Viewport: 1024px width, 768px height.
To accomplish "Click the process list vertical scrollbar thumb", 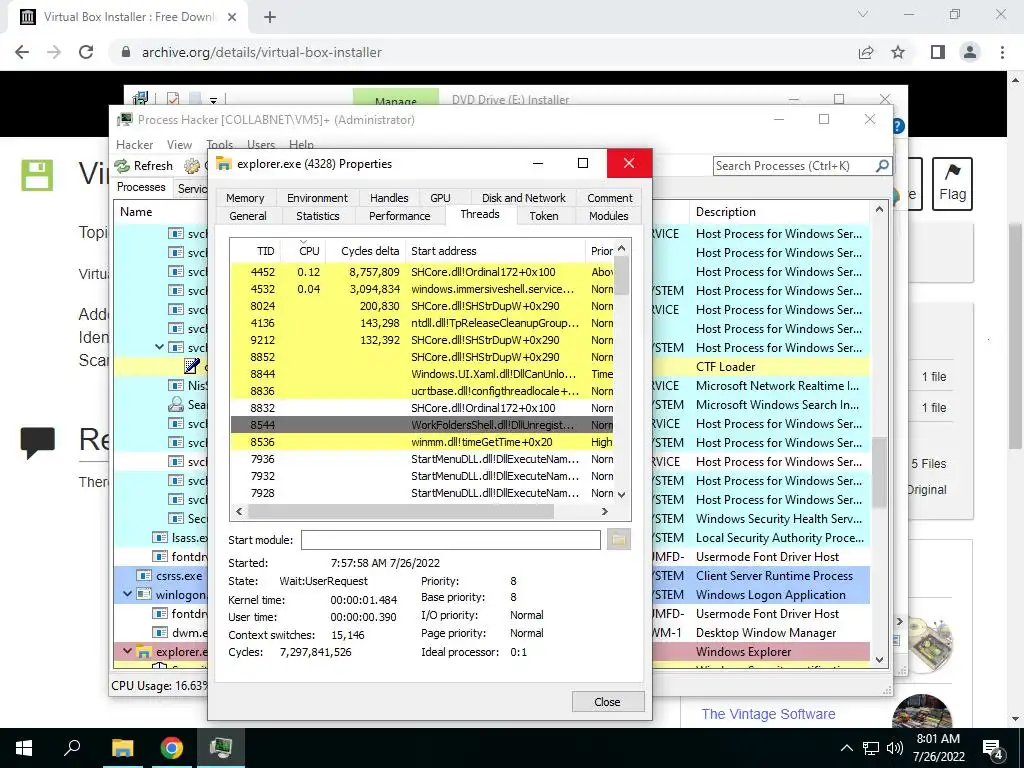I will [879, 472].
